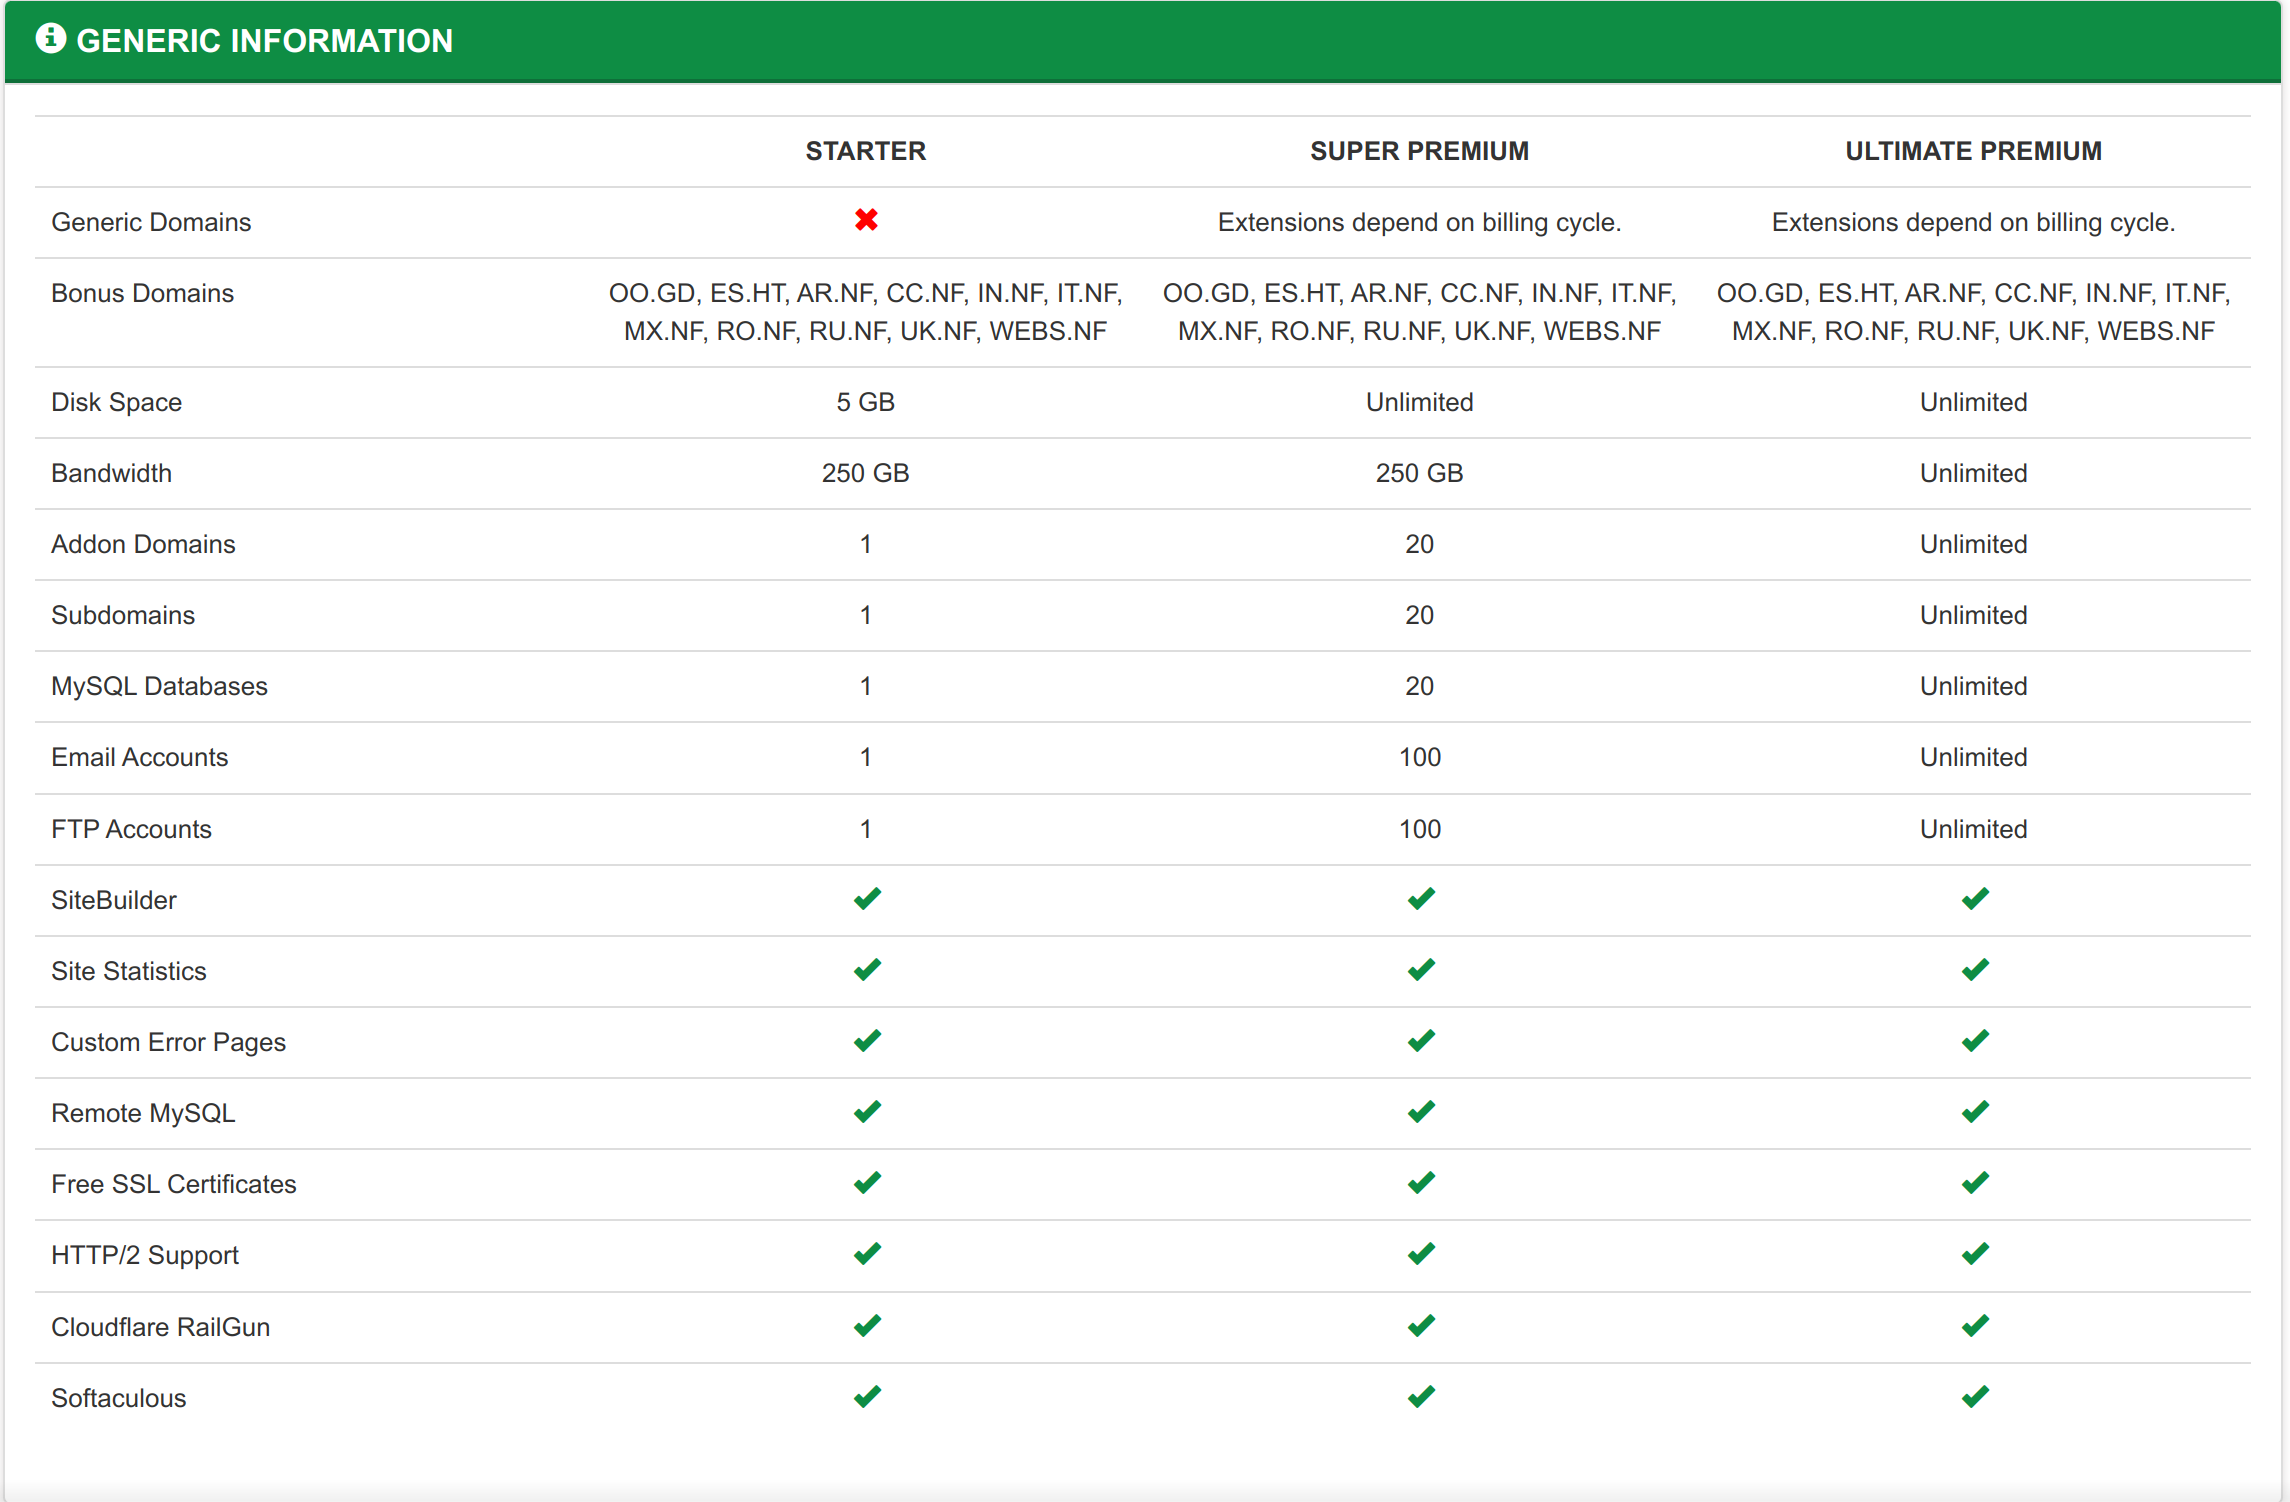Click the Bonus Domains row label
This screenshot has height=1502, width=2290.
pos(141,292)
